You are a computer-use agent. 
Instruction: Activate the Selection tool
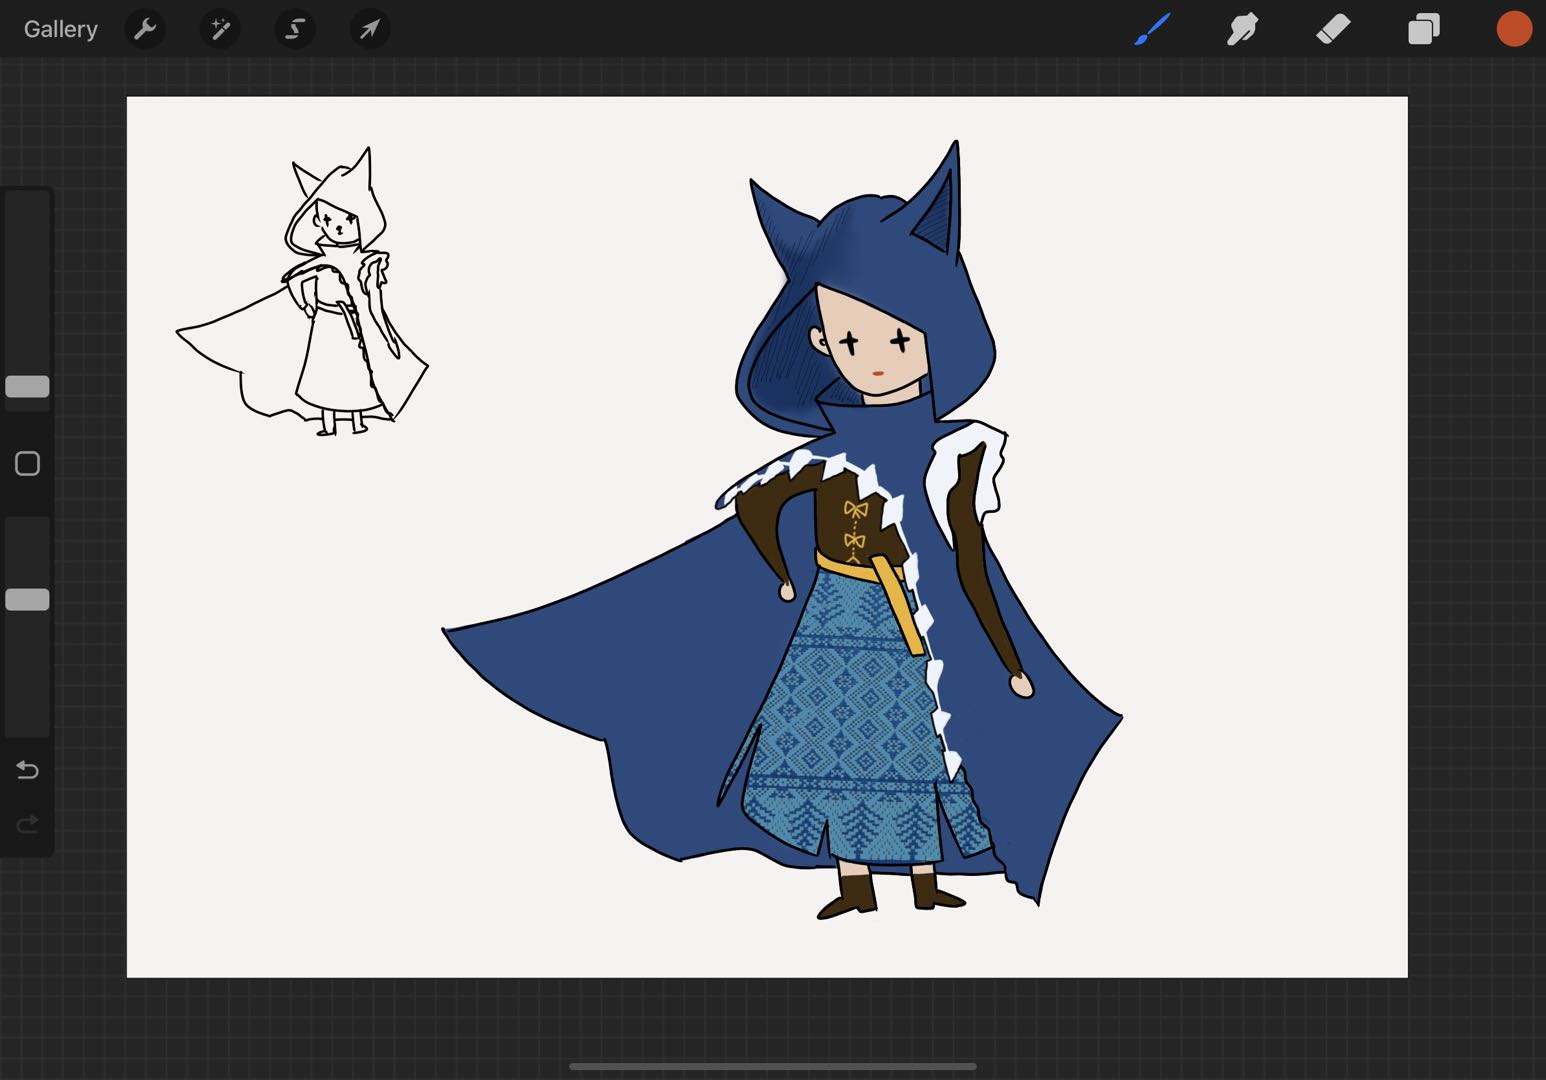pos(295,29)
